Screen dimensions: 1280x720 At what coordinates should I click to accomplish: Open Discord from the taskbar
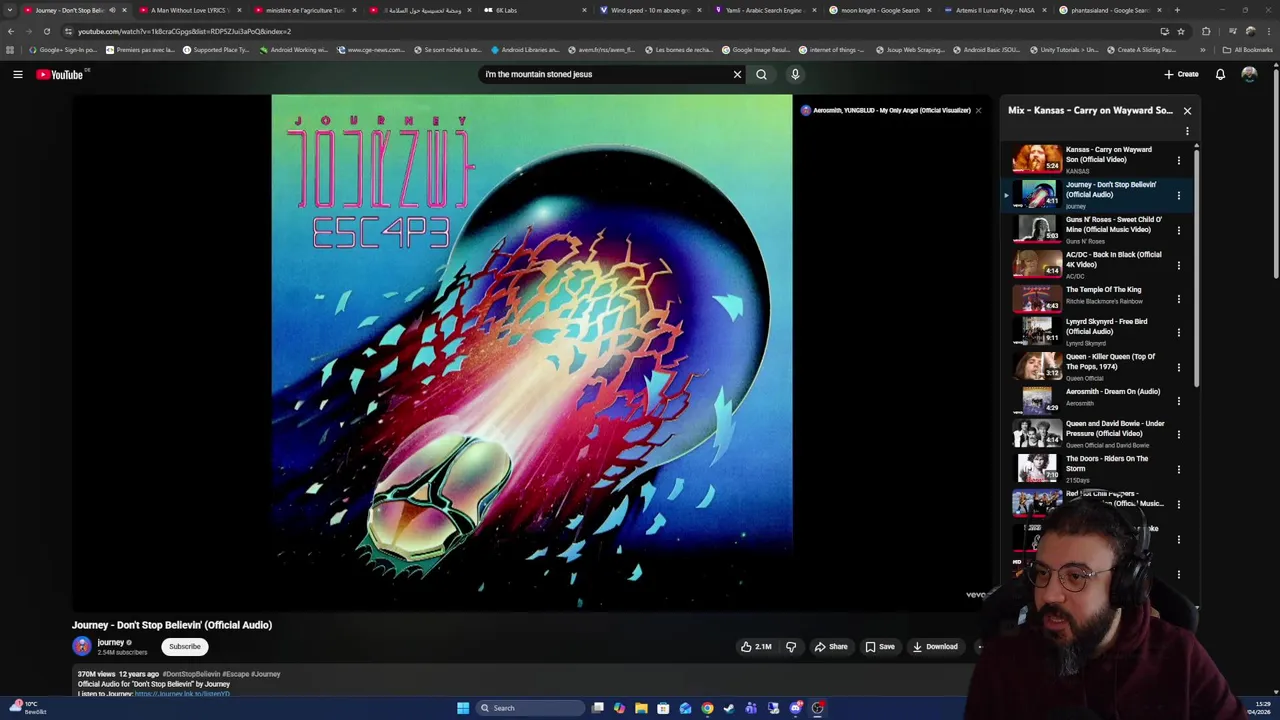click(795, 708)
